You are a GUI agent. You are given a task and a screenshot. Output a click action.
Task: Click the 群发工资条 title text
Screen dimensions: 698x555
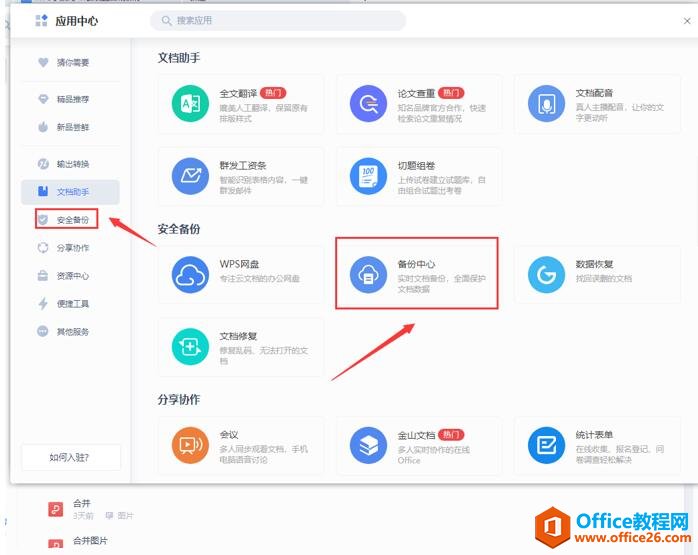243,166
